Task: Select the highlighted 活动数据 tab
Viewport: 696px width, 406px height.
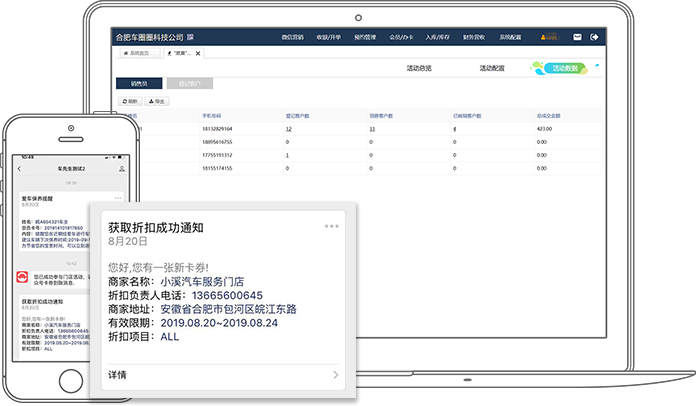Action: click(x=565, y=68)
